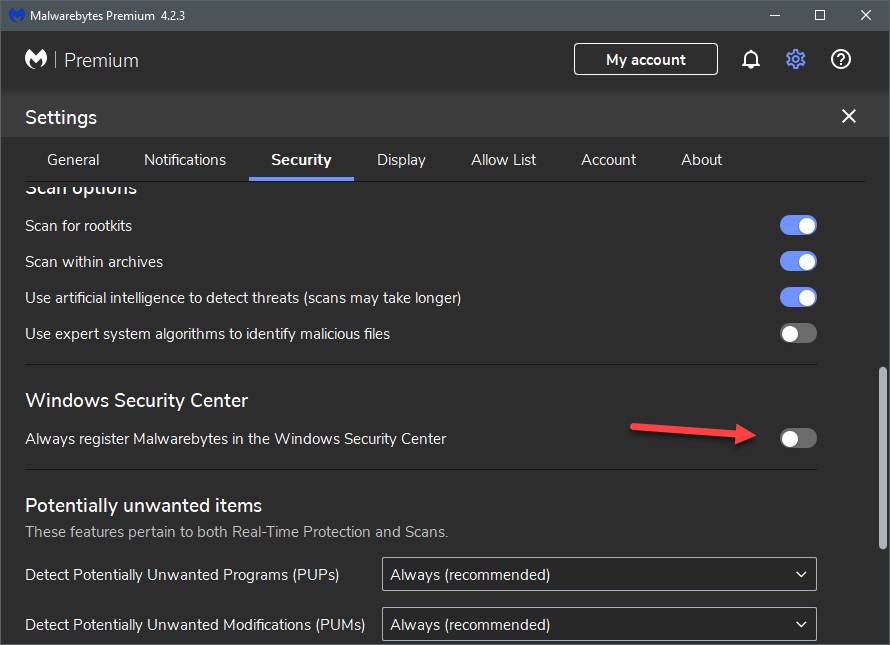Click the Potentially unwanted items heading
The width and height of the screenshot is (890, 645).
point(144,505)
